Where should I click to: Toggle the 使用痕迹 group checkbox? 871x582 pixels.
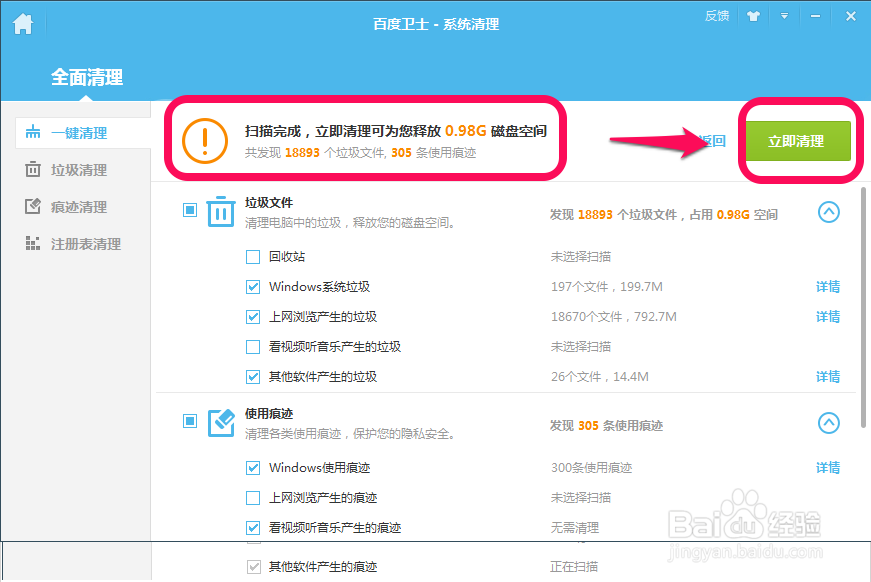[x=190, y=421]
